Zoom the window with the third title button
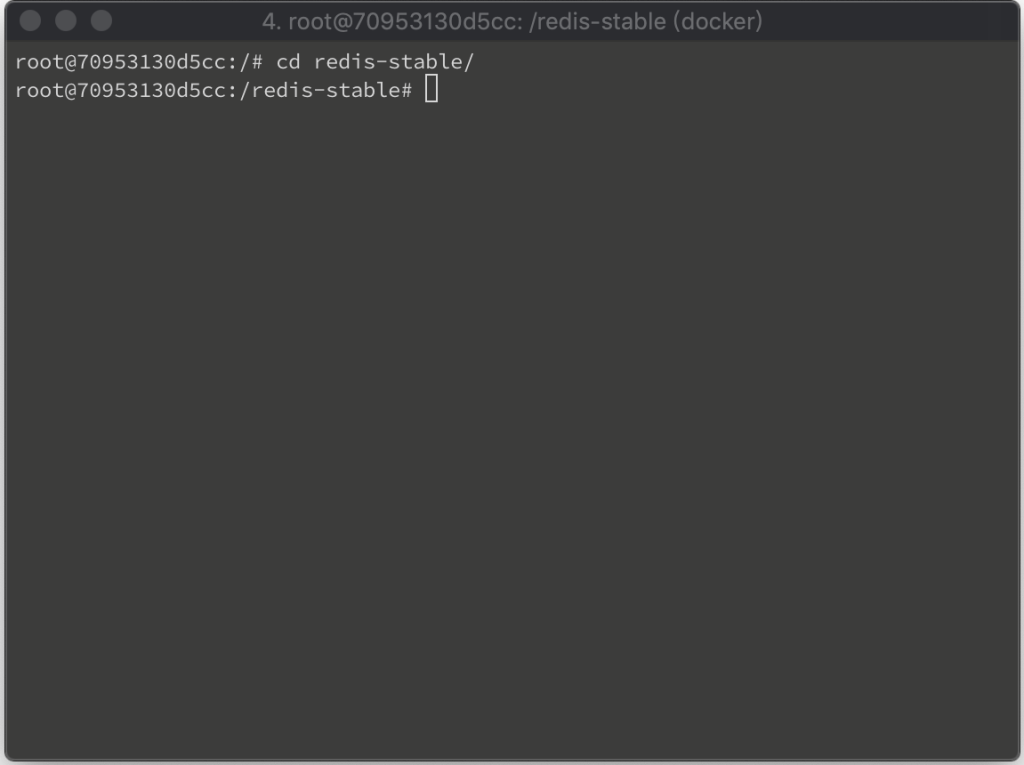This screenshot has width=1024, height=765. click(101, 21)
